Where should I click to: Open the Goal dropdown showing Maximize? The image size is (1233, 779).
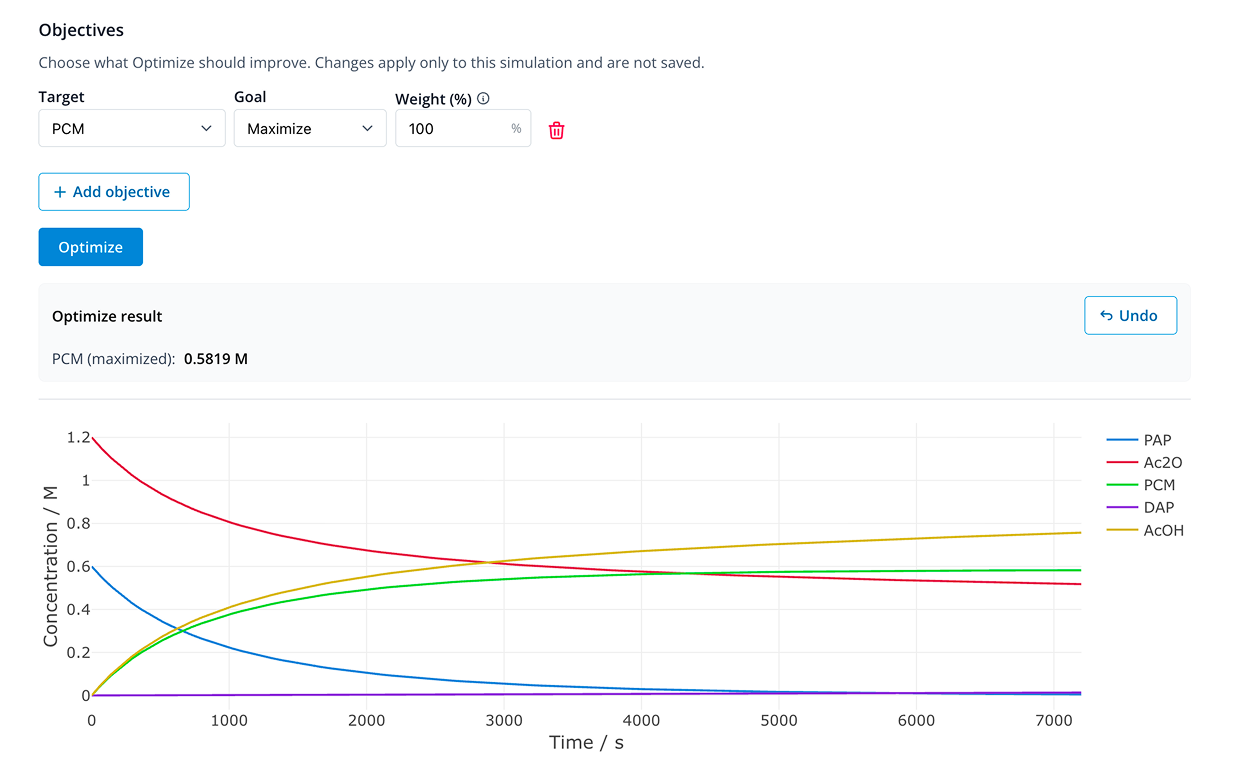(x=310, y=128)
